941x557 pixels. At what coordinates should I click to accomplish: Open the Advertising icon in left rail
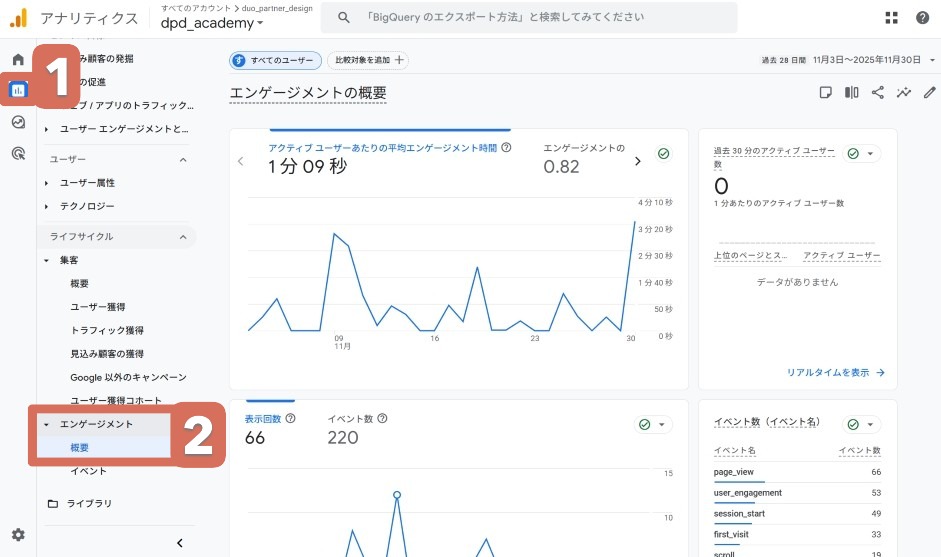coord(18,153)
